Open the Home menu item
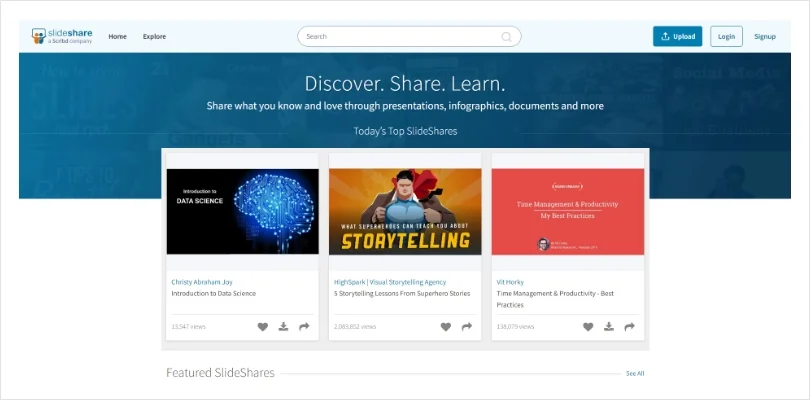810x400 pixels. click(x=117, y=37)
